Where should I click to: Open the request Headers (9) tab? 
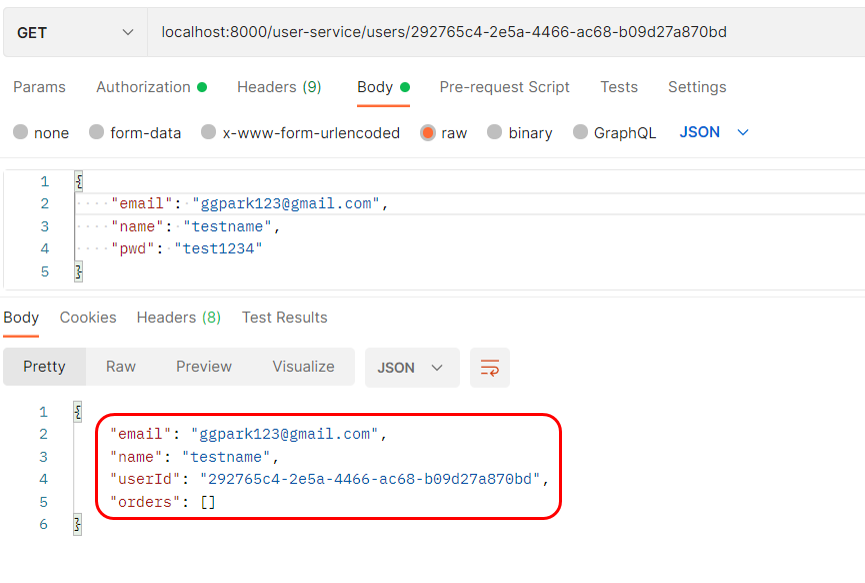(x=279, y=87)
